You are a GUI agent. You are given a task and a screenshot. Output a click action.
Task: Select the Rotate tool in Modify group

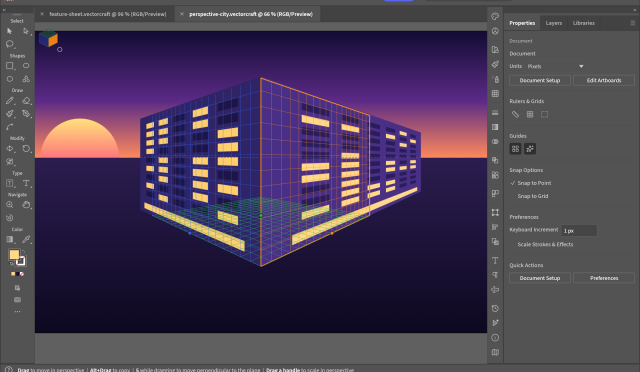[x=26, y=149]
